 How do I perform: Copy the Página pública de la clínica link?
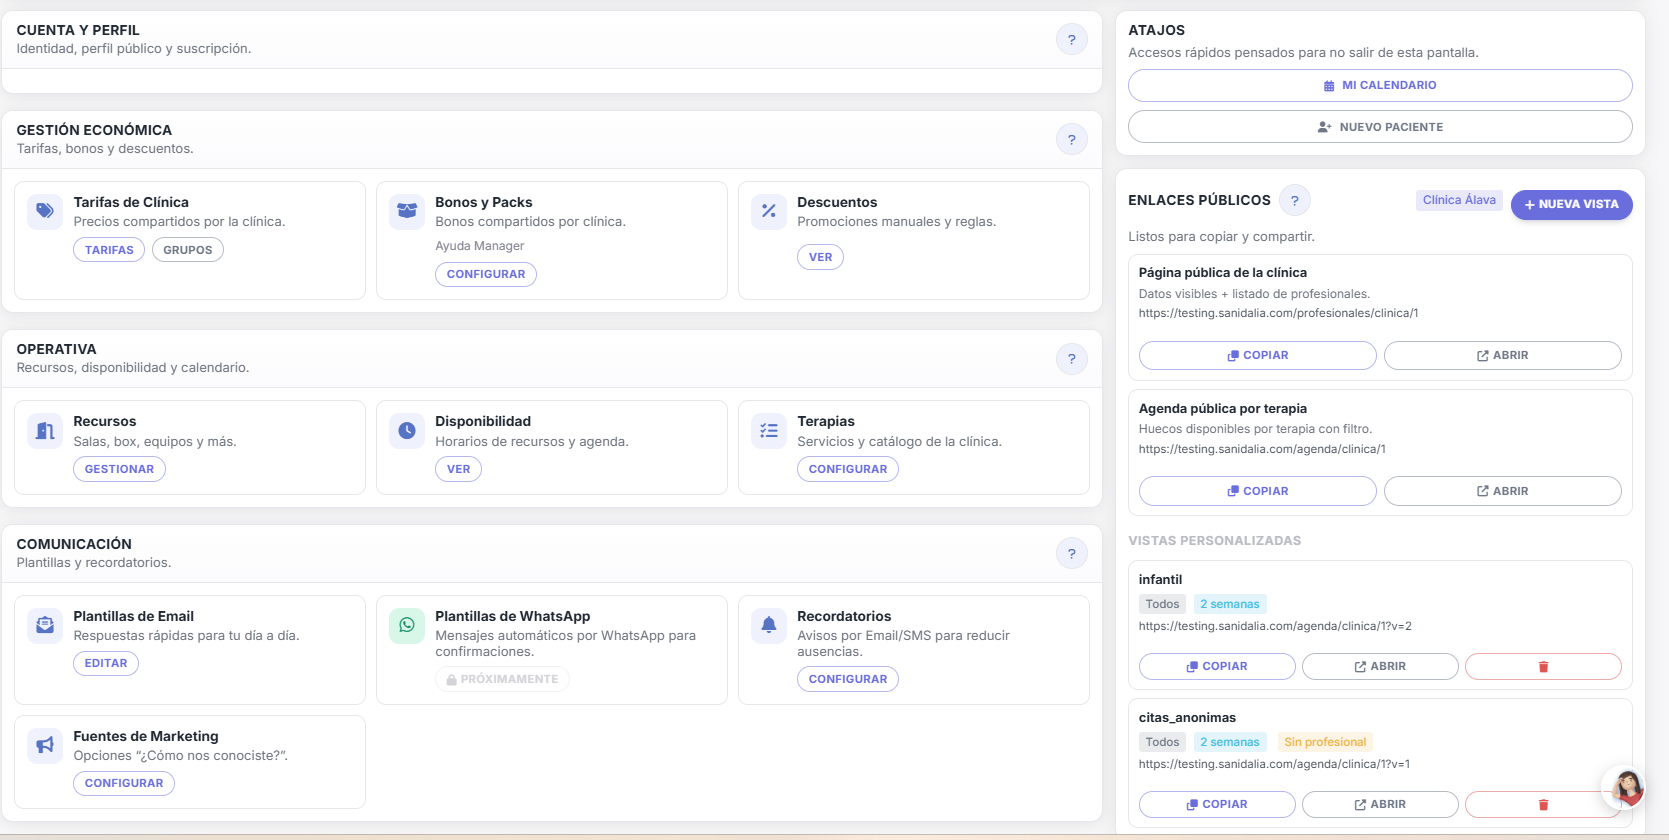1257,356
